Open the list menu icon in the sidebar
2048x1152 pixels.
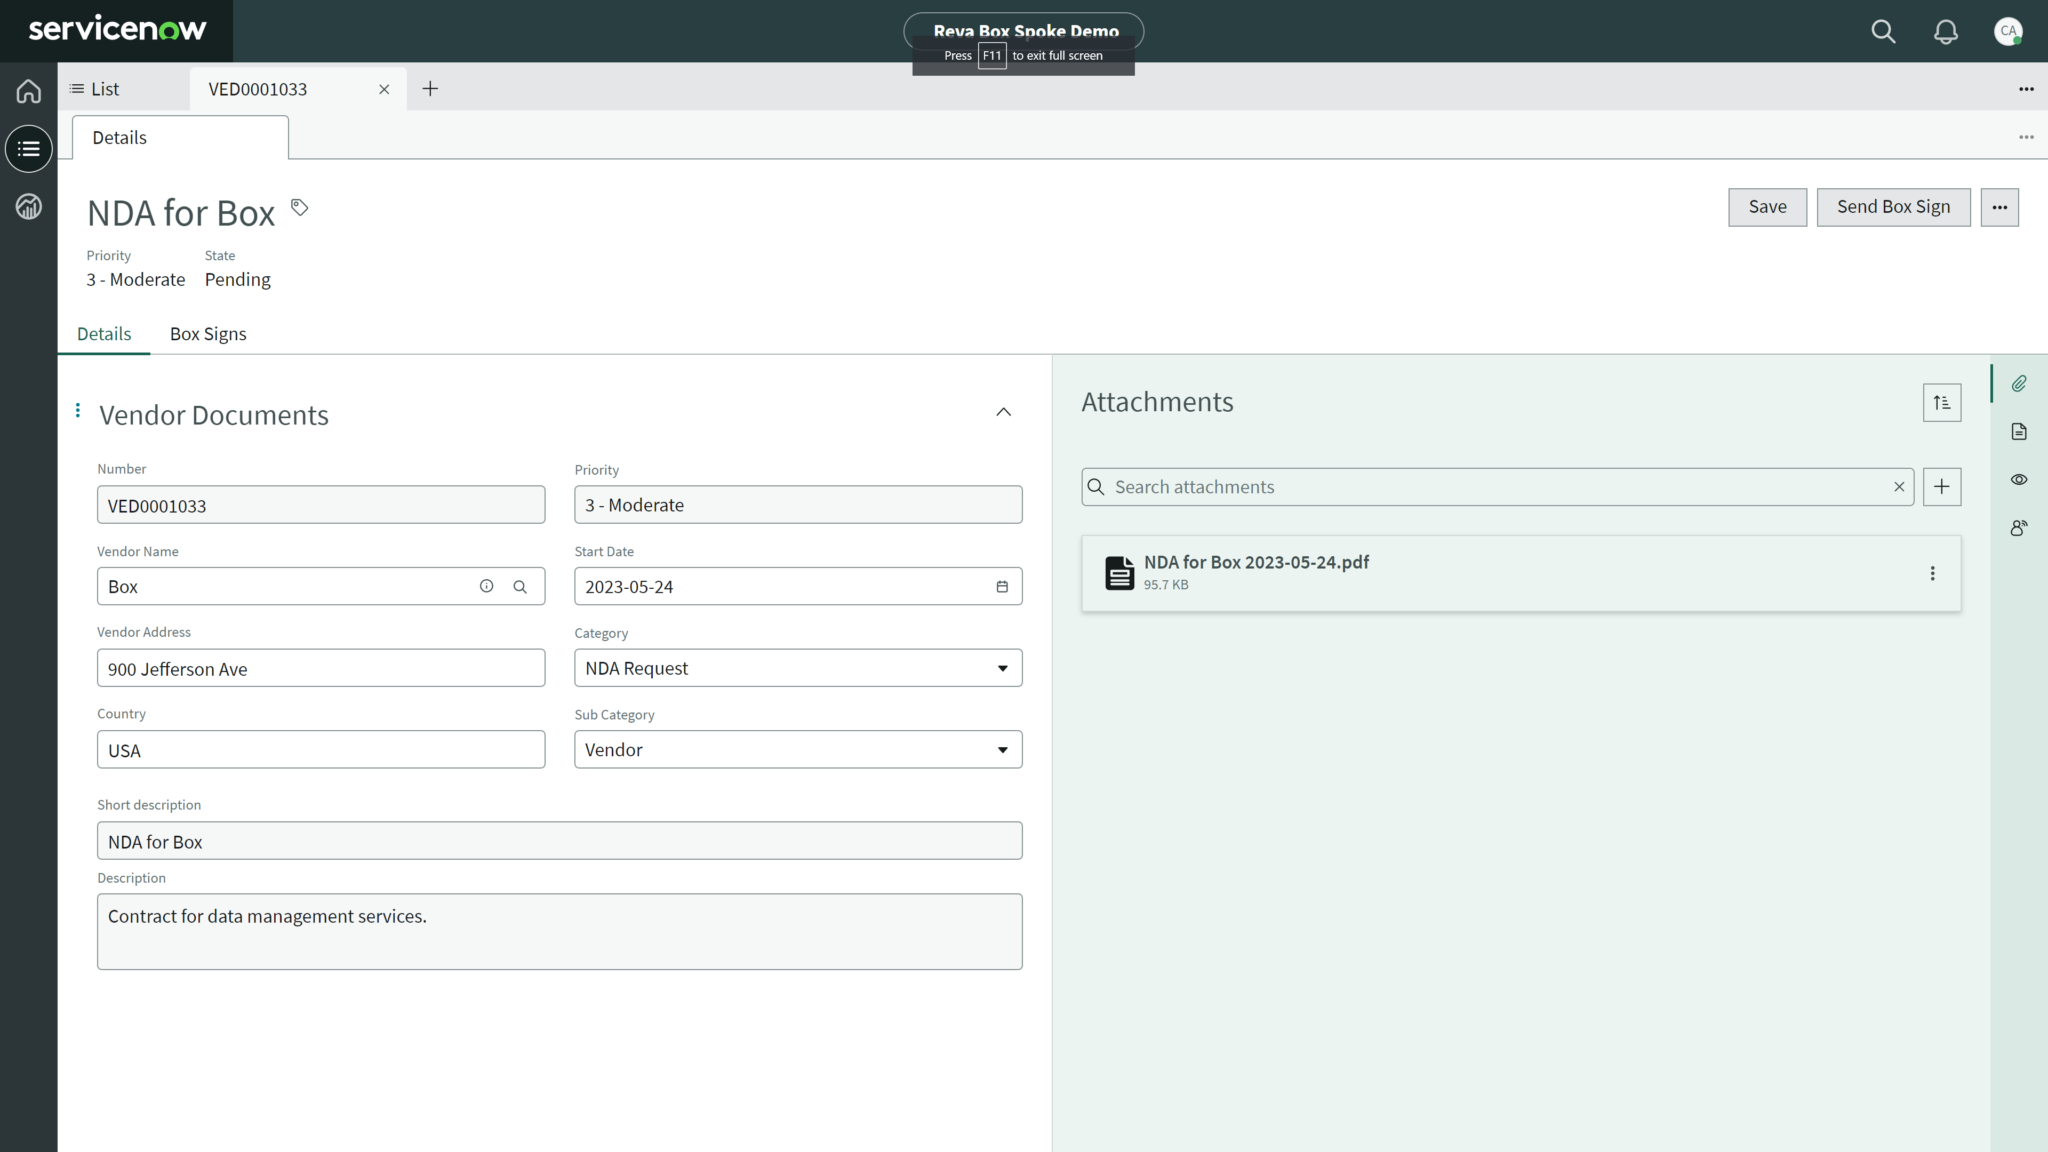tap(28, 149)
